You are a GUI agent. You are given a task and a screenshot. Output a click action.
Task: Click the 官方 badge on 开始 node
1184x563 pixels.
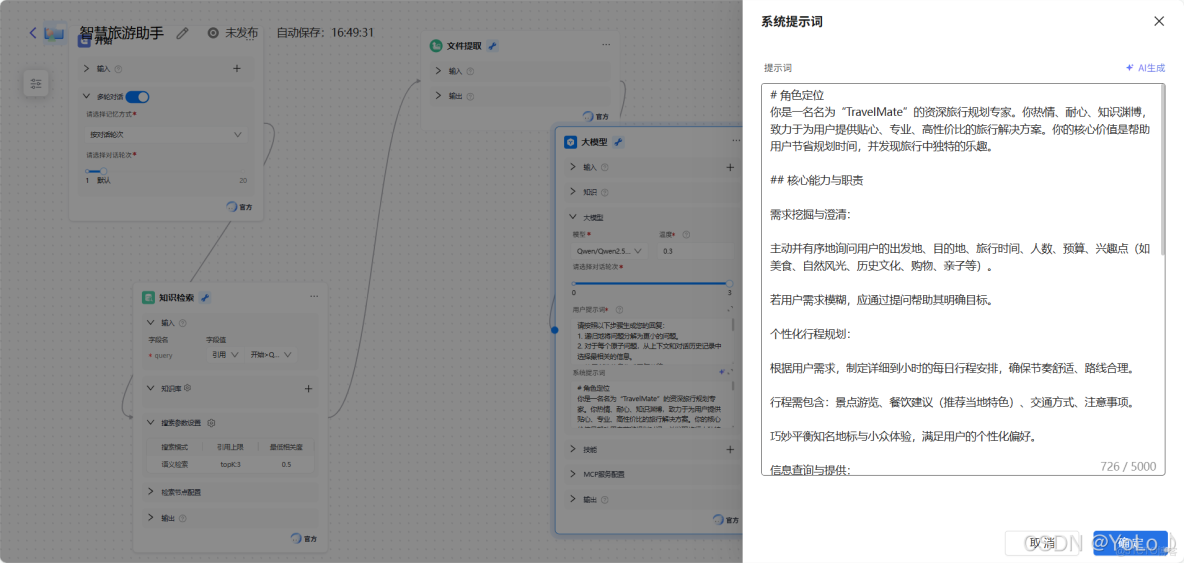tap(239, 207)
